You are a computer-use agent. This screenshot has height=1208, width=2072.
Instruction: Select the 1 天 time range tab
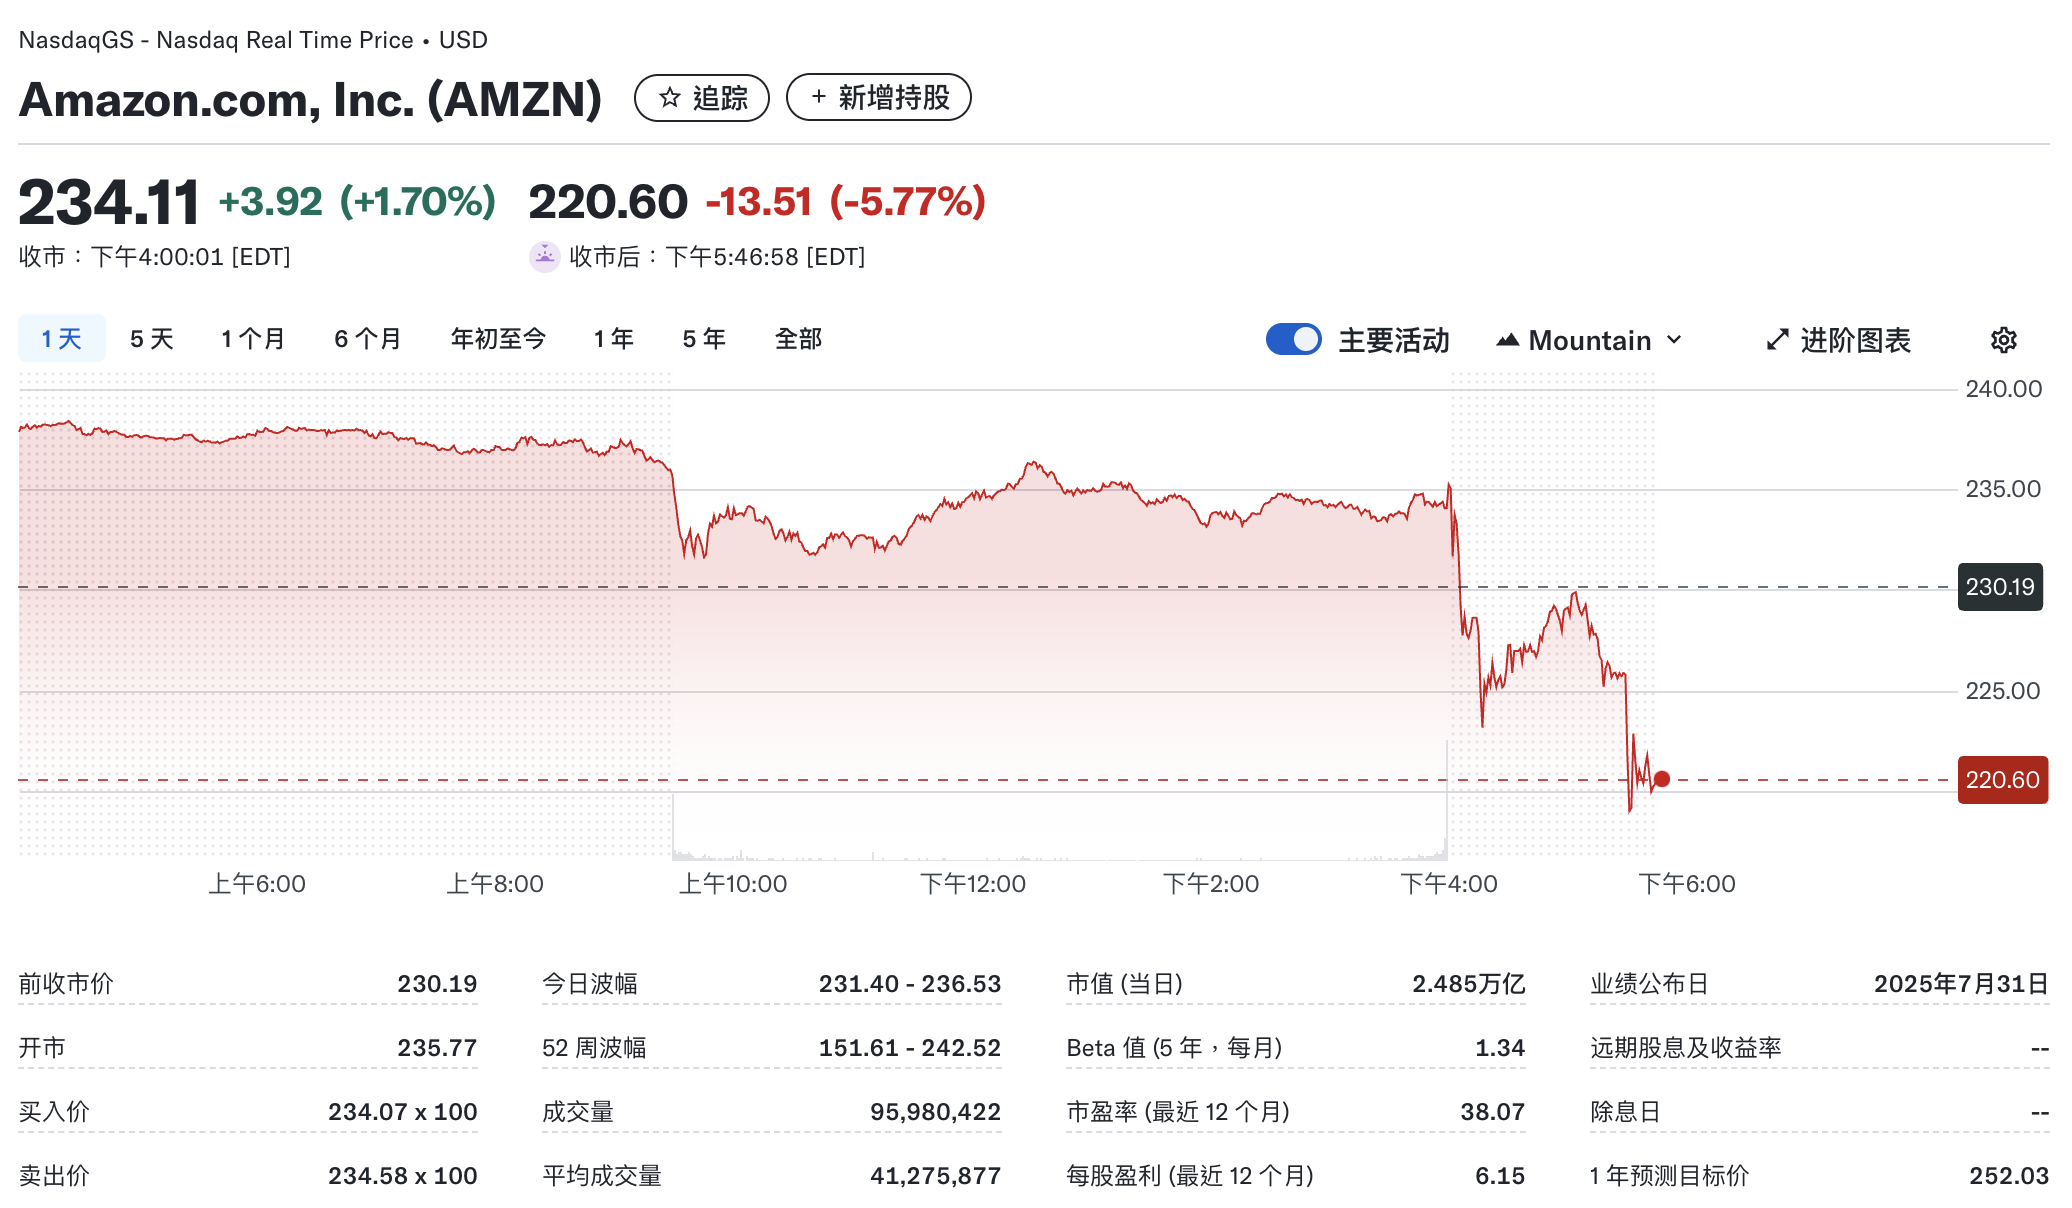(x=62, y=339)
